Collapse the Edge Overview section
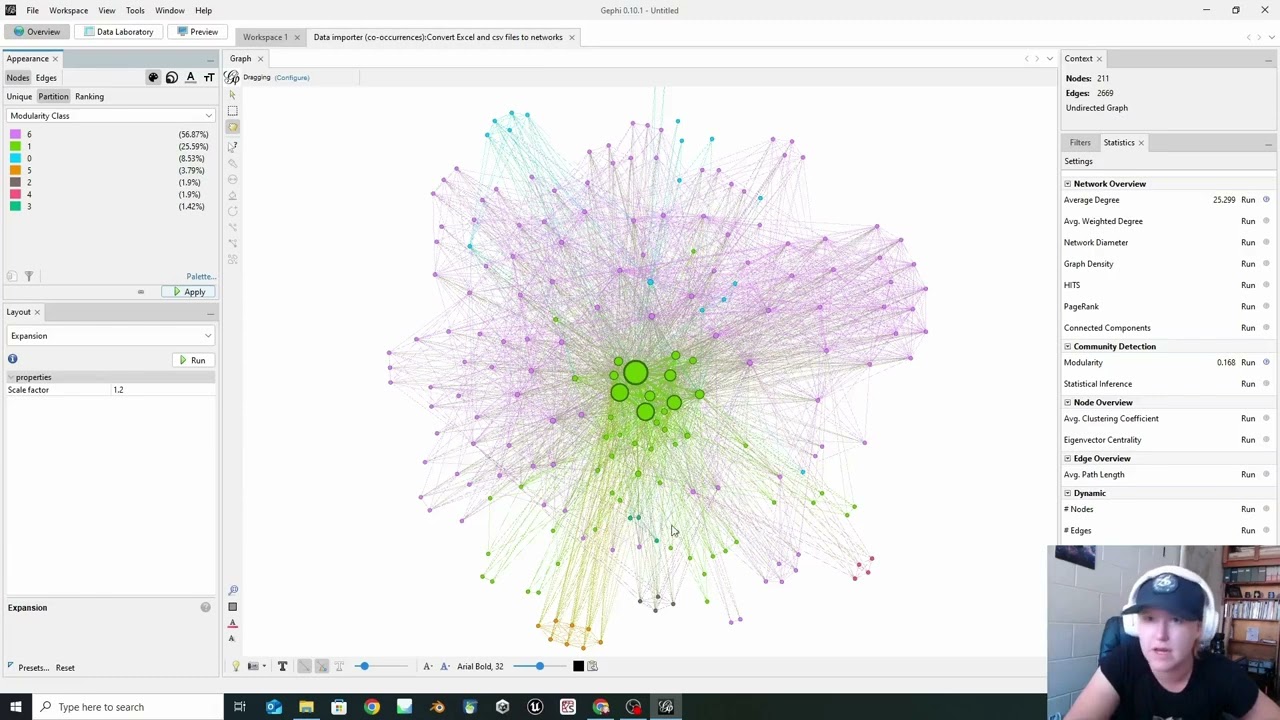Screen dimensions: 1280x720 click(1067, 458)
